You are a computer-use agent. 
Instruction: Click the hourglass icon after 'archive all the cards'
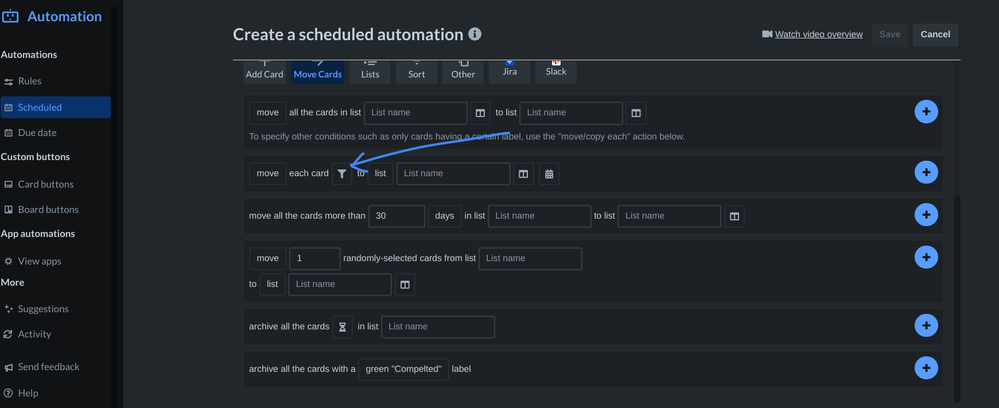tap(342, 327)
